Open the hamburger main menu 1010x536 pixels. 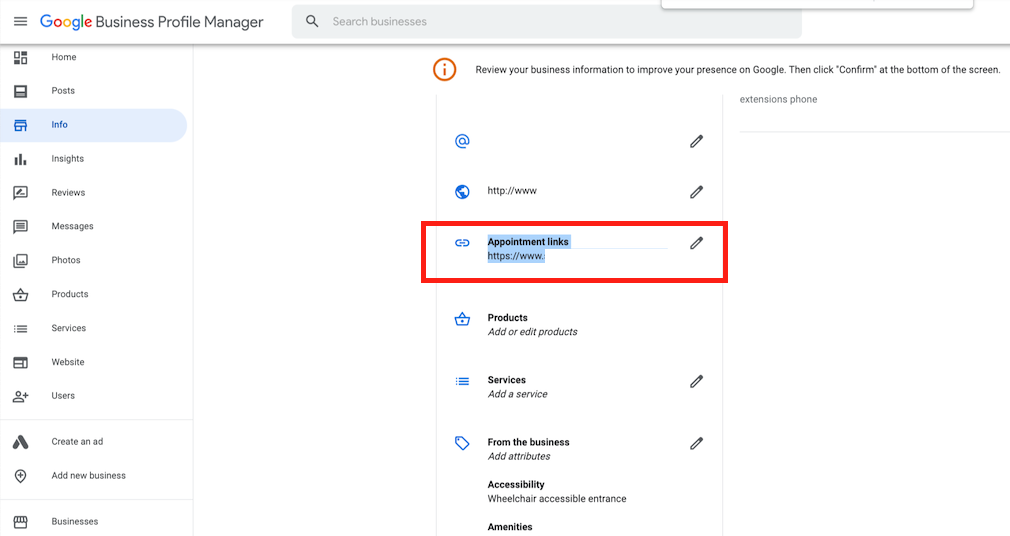coord(21,21)
